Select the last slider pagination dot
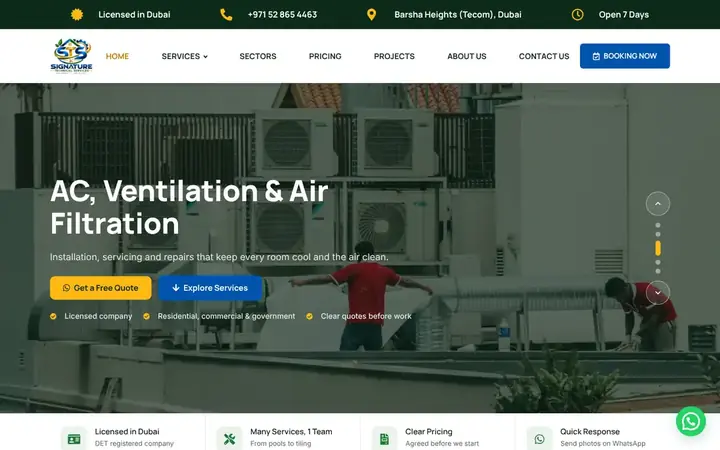The height and width of the screenshot is (450, 720). coord(658,271)
